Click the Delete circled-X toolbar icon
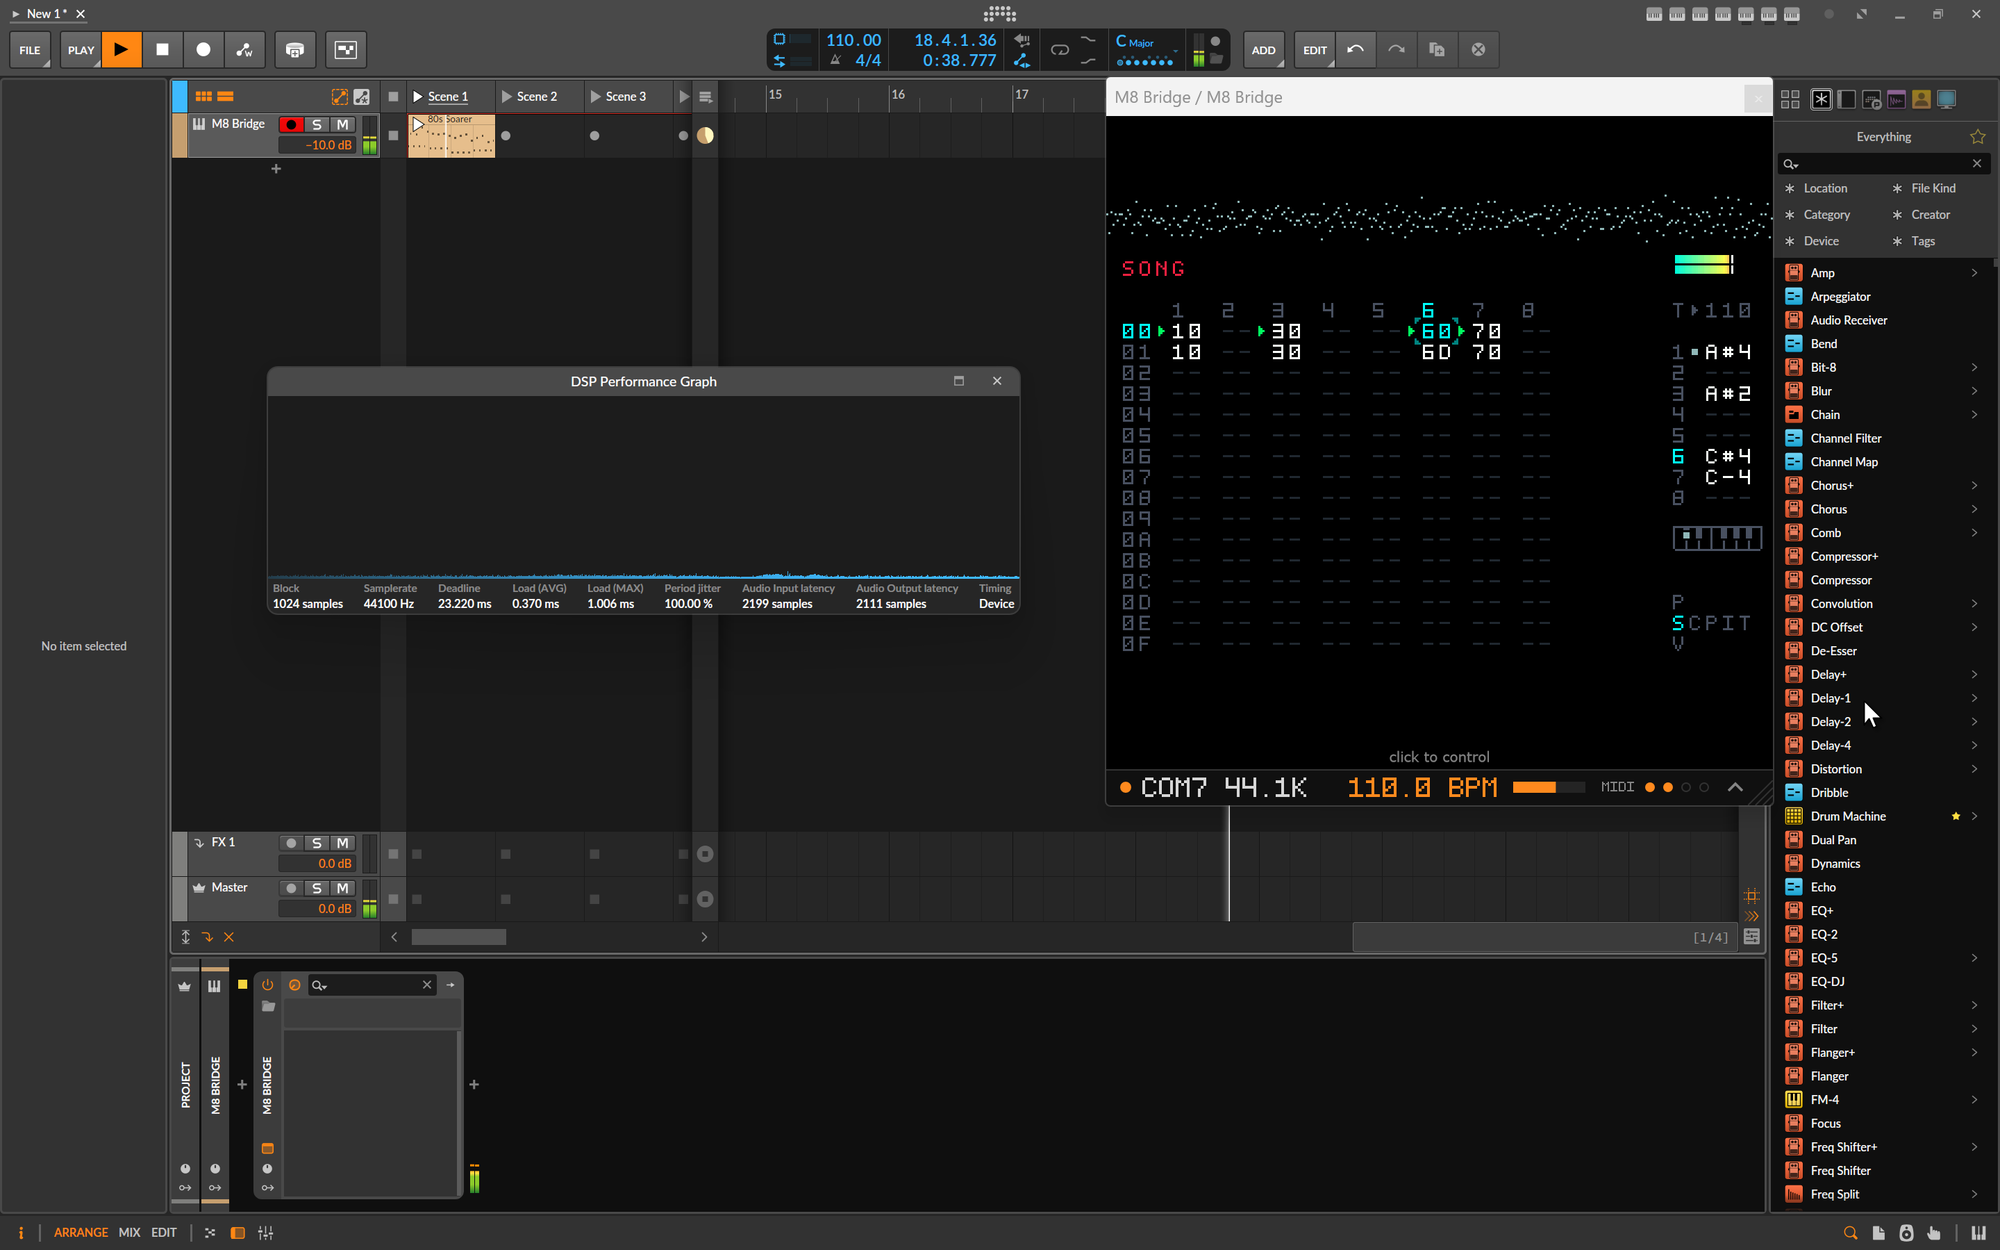Screen dimensions: 2000x1250 (x=1478, y=49)
